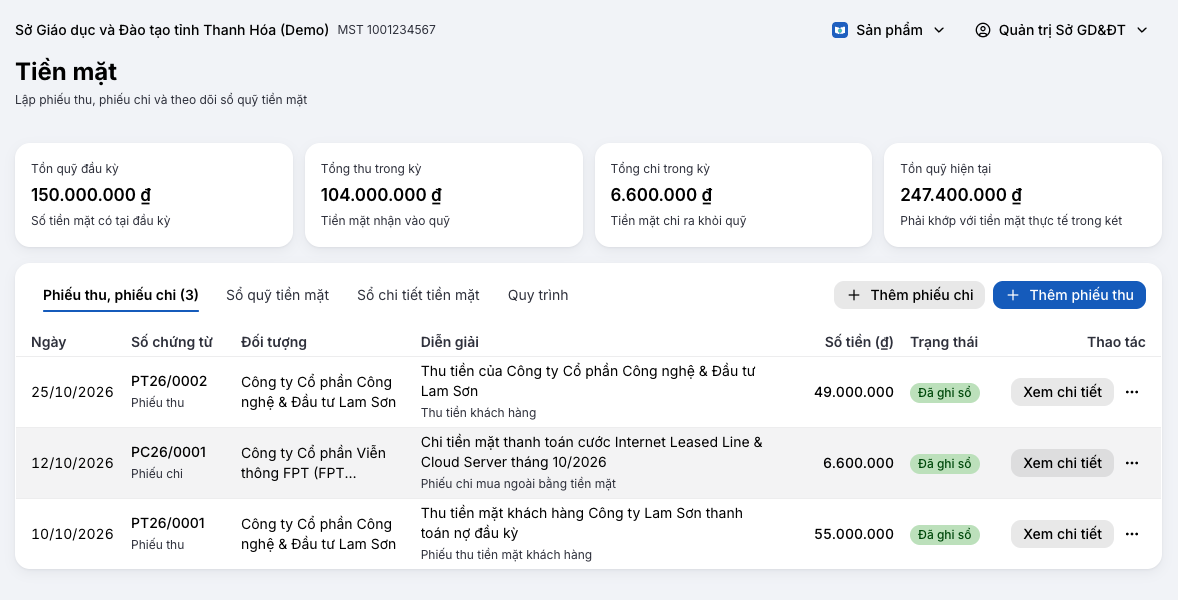Click the Đối tượng column header

tap(273, 342)
